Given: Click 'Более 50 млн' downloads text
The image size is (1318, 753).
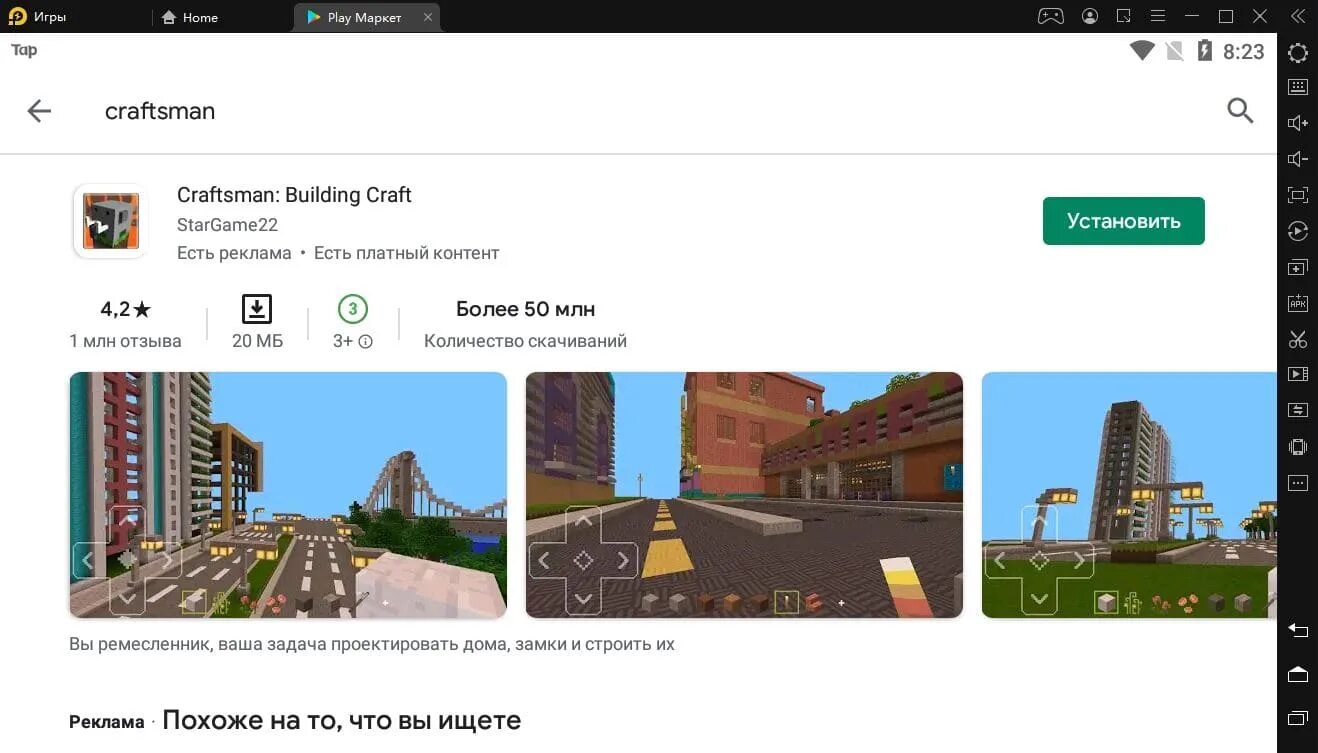Looking at the screenshot, I should pos(526,309).
